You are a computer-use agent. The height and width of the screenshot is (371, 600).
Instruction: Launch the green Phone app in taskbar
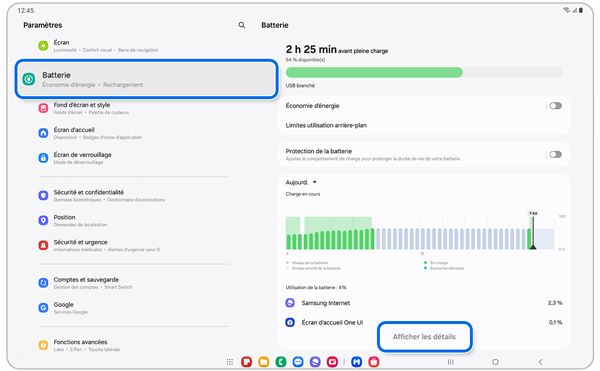pyautogui.click(x=281, y=361)
